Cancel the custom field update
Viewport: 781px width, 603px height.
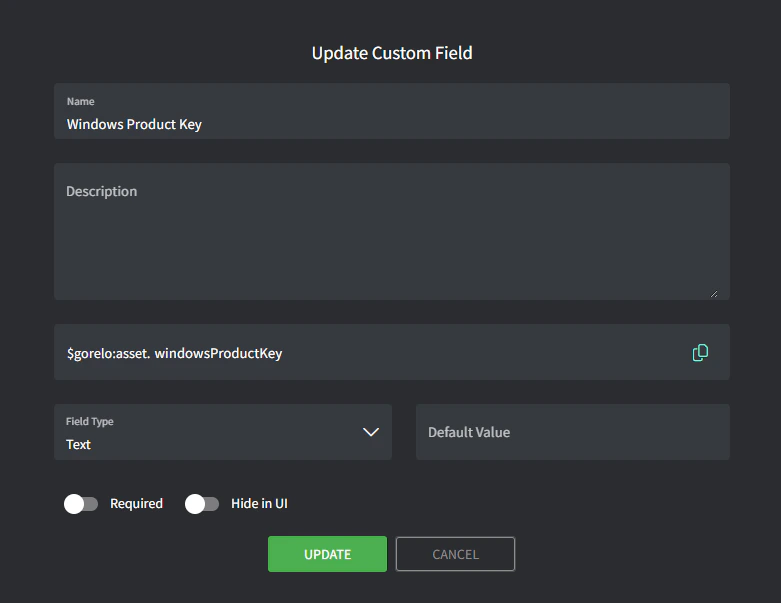tap(455, 554)
